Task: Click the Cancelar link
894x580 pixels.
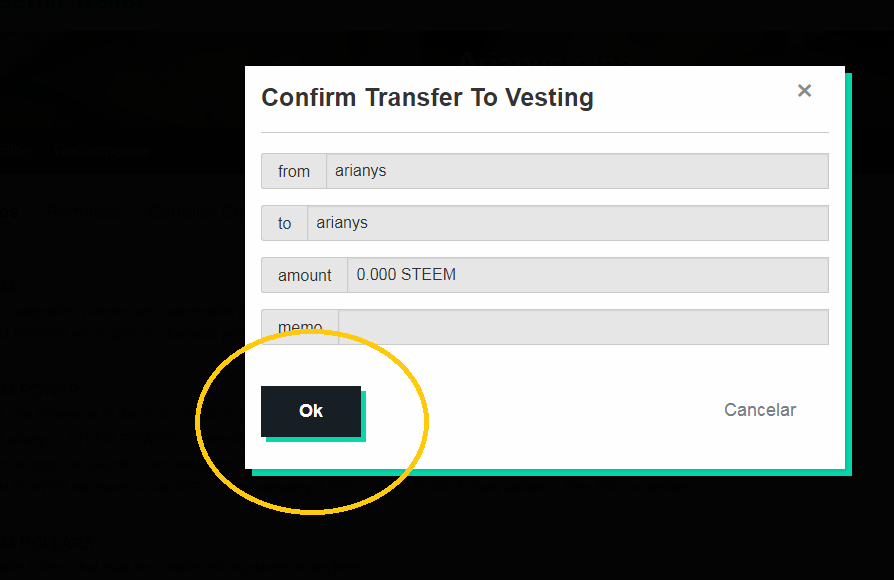Action: point(759,410)
